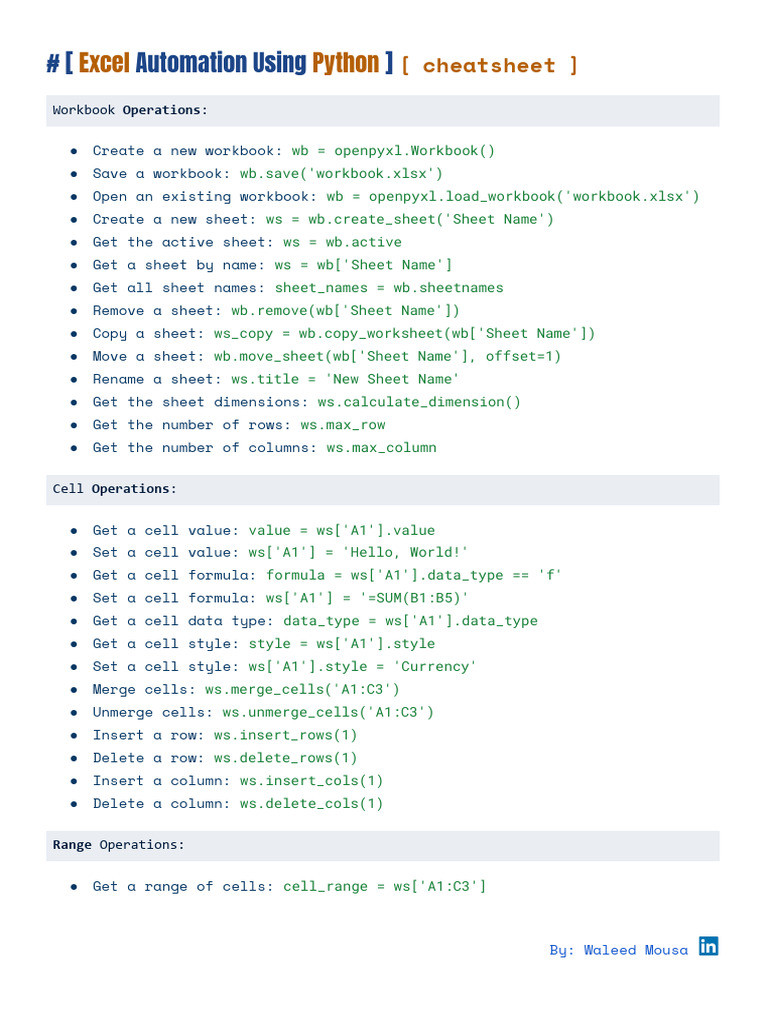Click the 'Set a cell value' line
Image resolution: width=768 pixels, height=1024 pixels.
[x=280, y=553]
